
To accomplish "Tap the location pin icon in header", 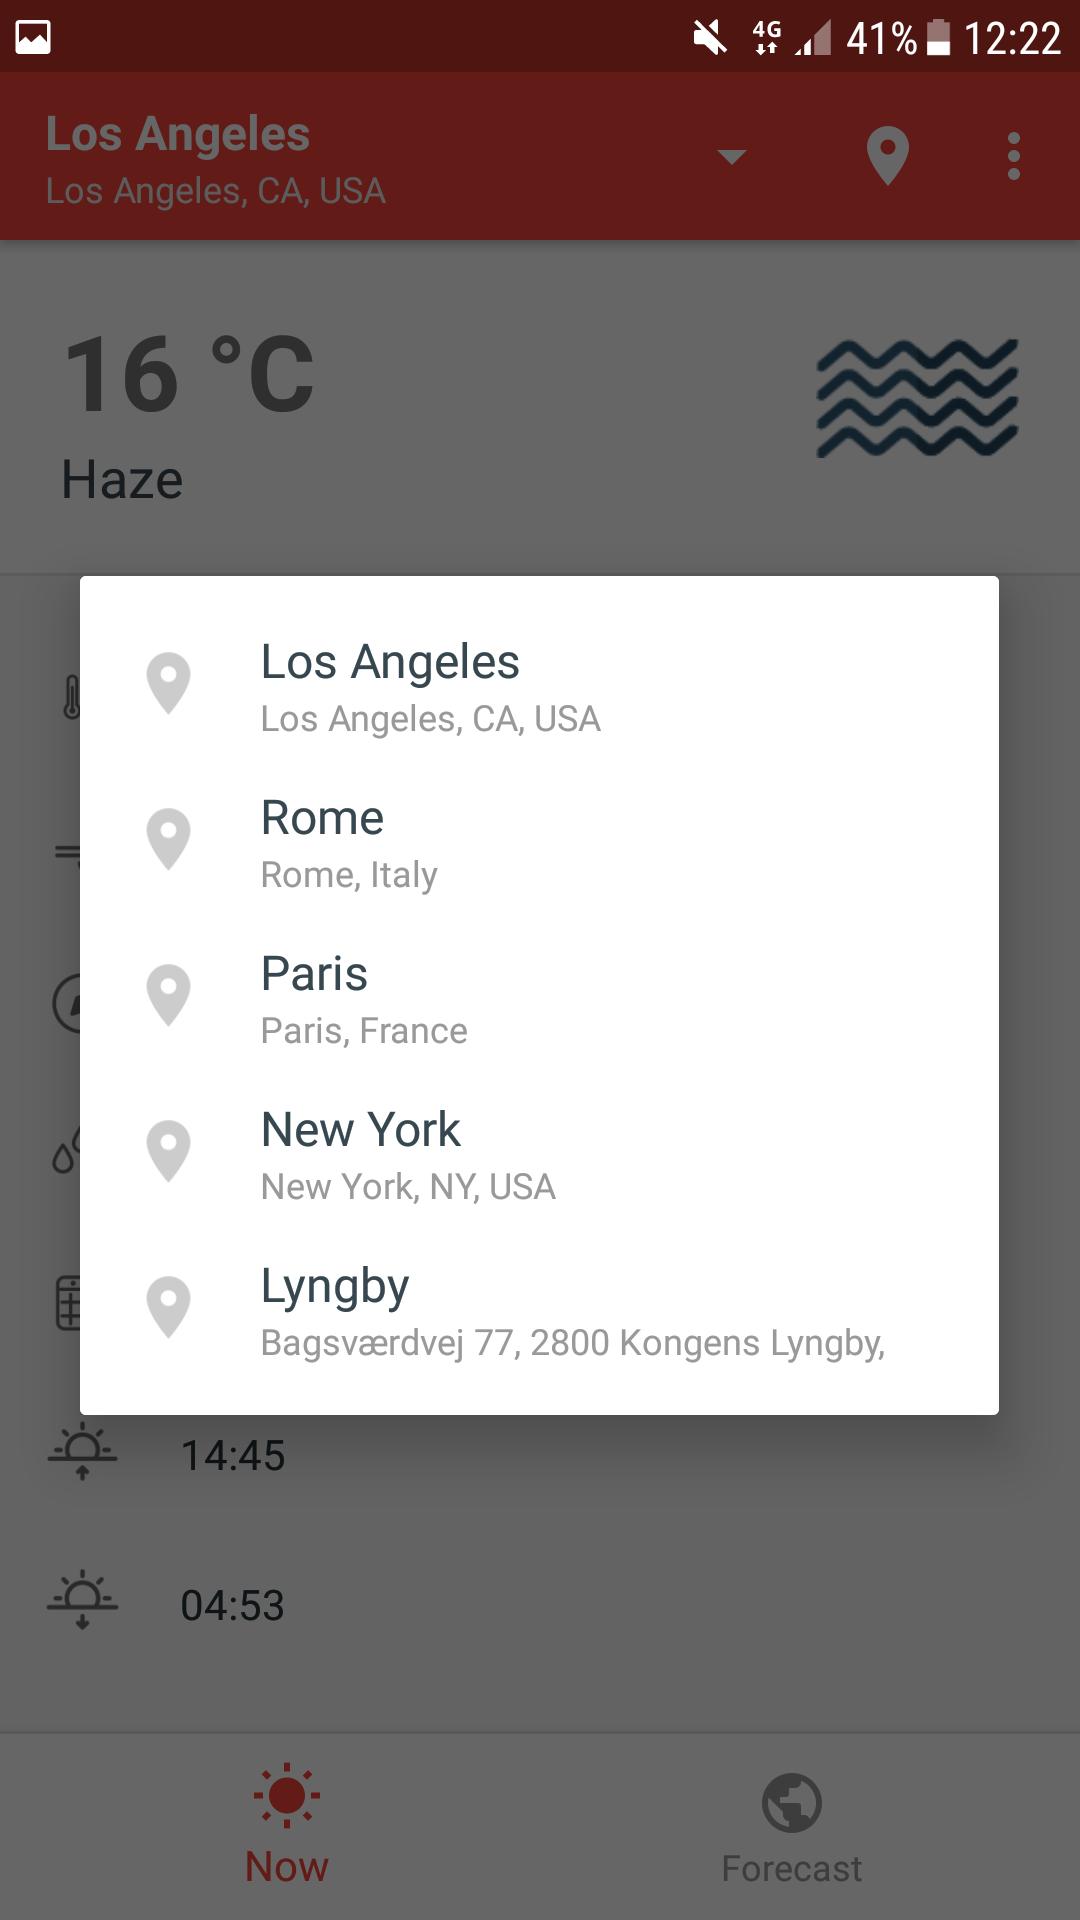I will click(x=887, y=156).
